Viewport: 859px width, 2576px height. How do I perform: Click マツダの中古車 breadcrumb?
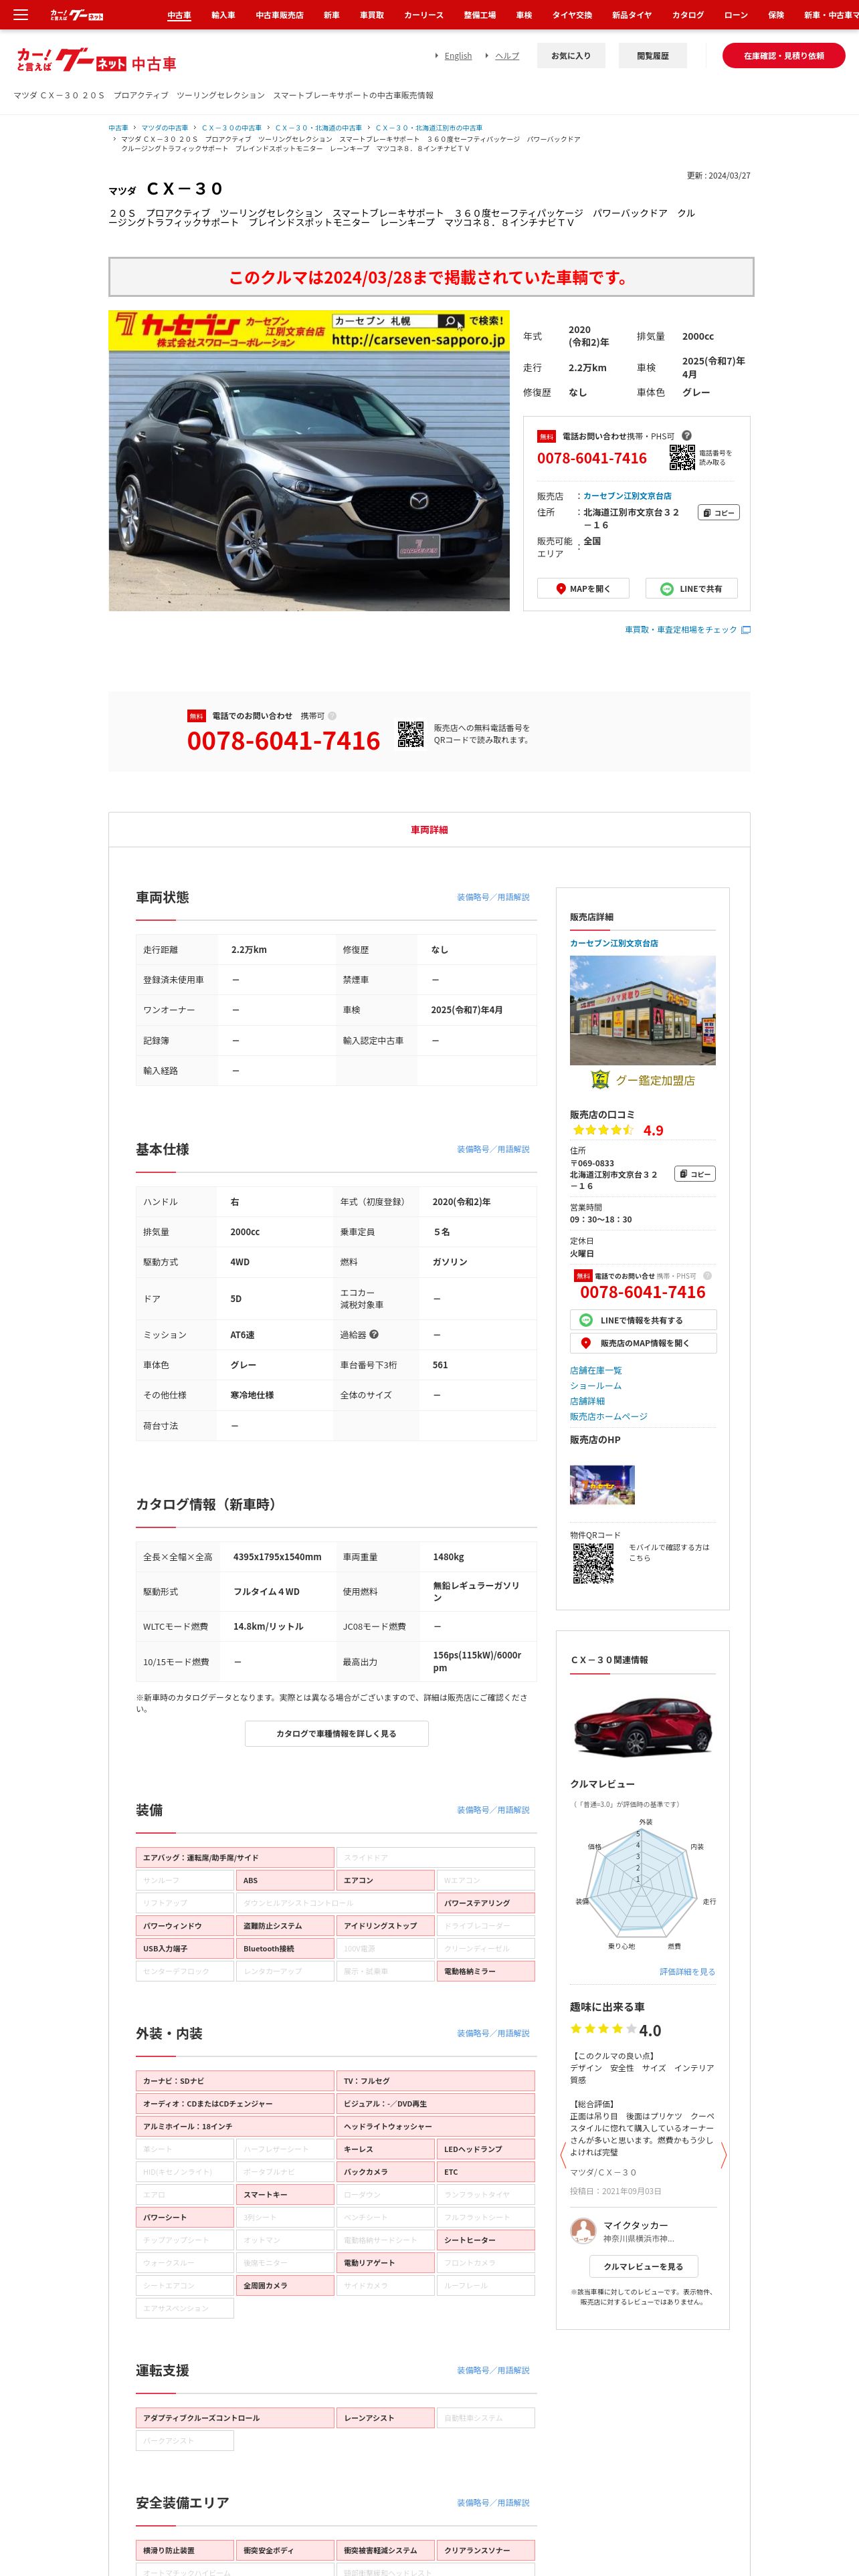point(164,128)
